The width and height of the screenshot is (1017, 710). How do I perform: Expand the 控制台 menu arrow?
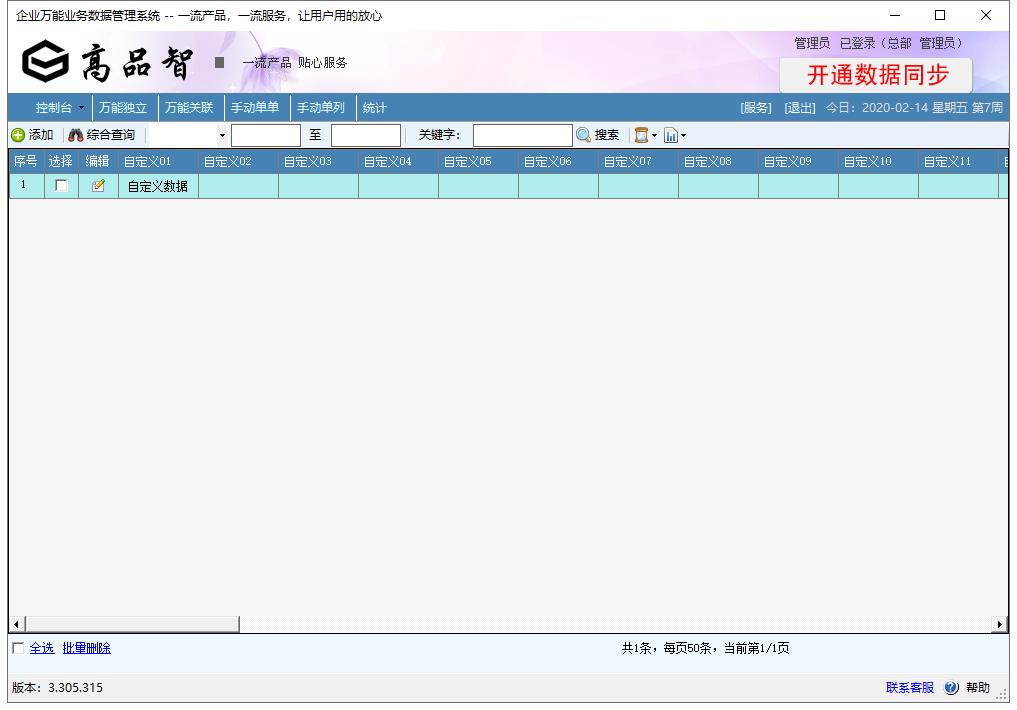click(x=81, y=108)
